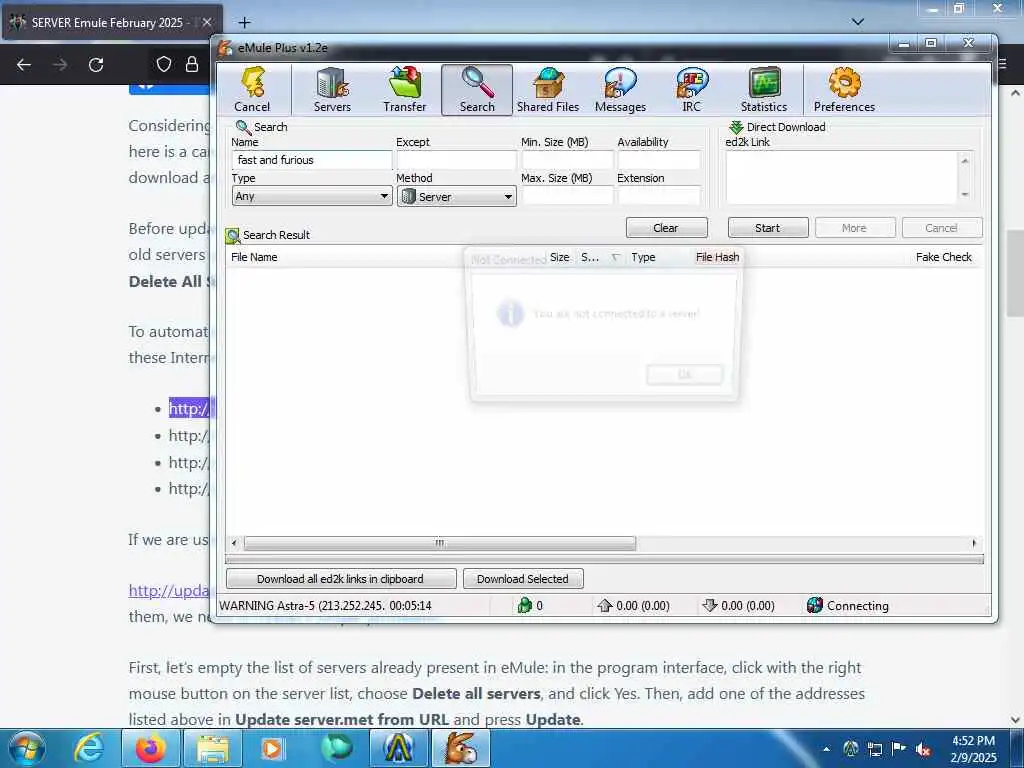Sort results by File Name column
Image resolution: width=1024 pixels, height=768 pixels.
point(255,257)
